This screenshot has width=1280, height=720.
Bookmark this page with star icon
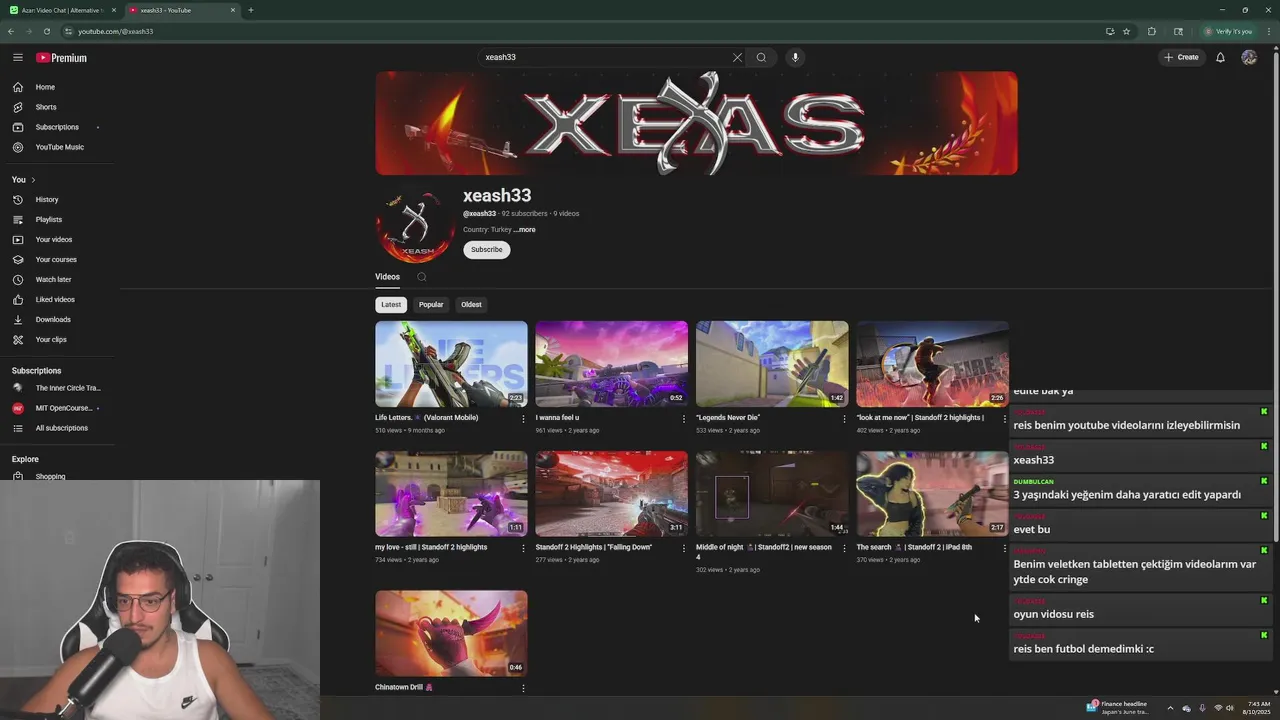1126,31
